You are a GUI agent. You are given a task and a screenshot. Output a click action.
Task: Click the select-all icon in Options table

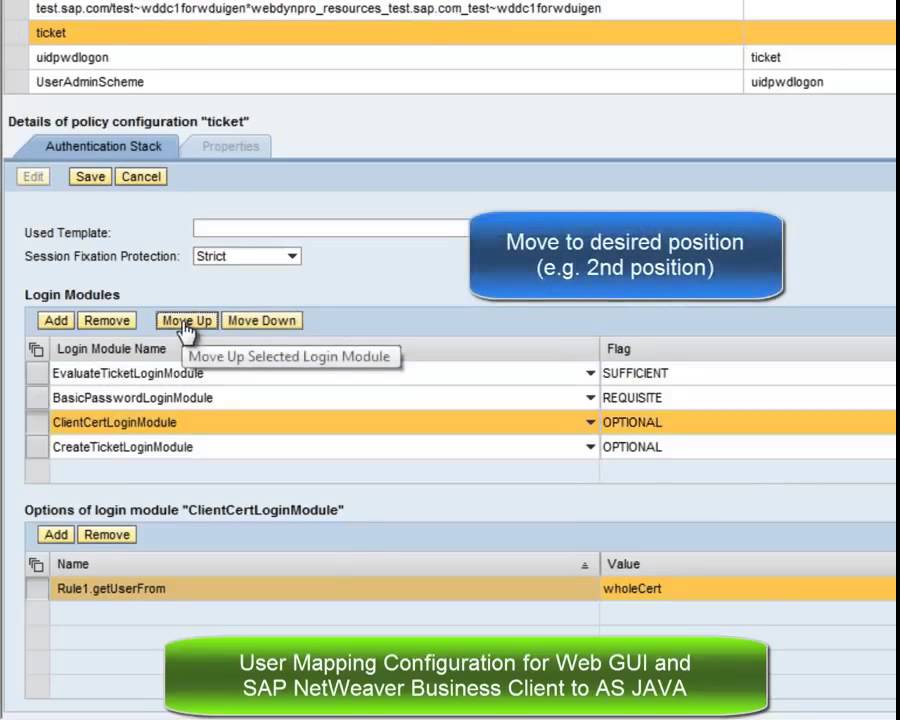click(x=37, y=564)
